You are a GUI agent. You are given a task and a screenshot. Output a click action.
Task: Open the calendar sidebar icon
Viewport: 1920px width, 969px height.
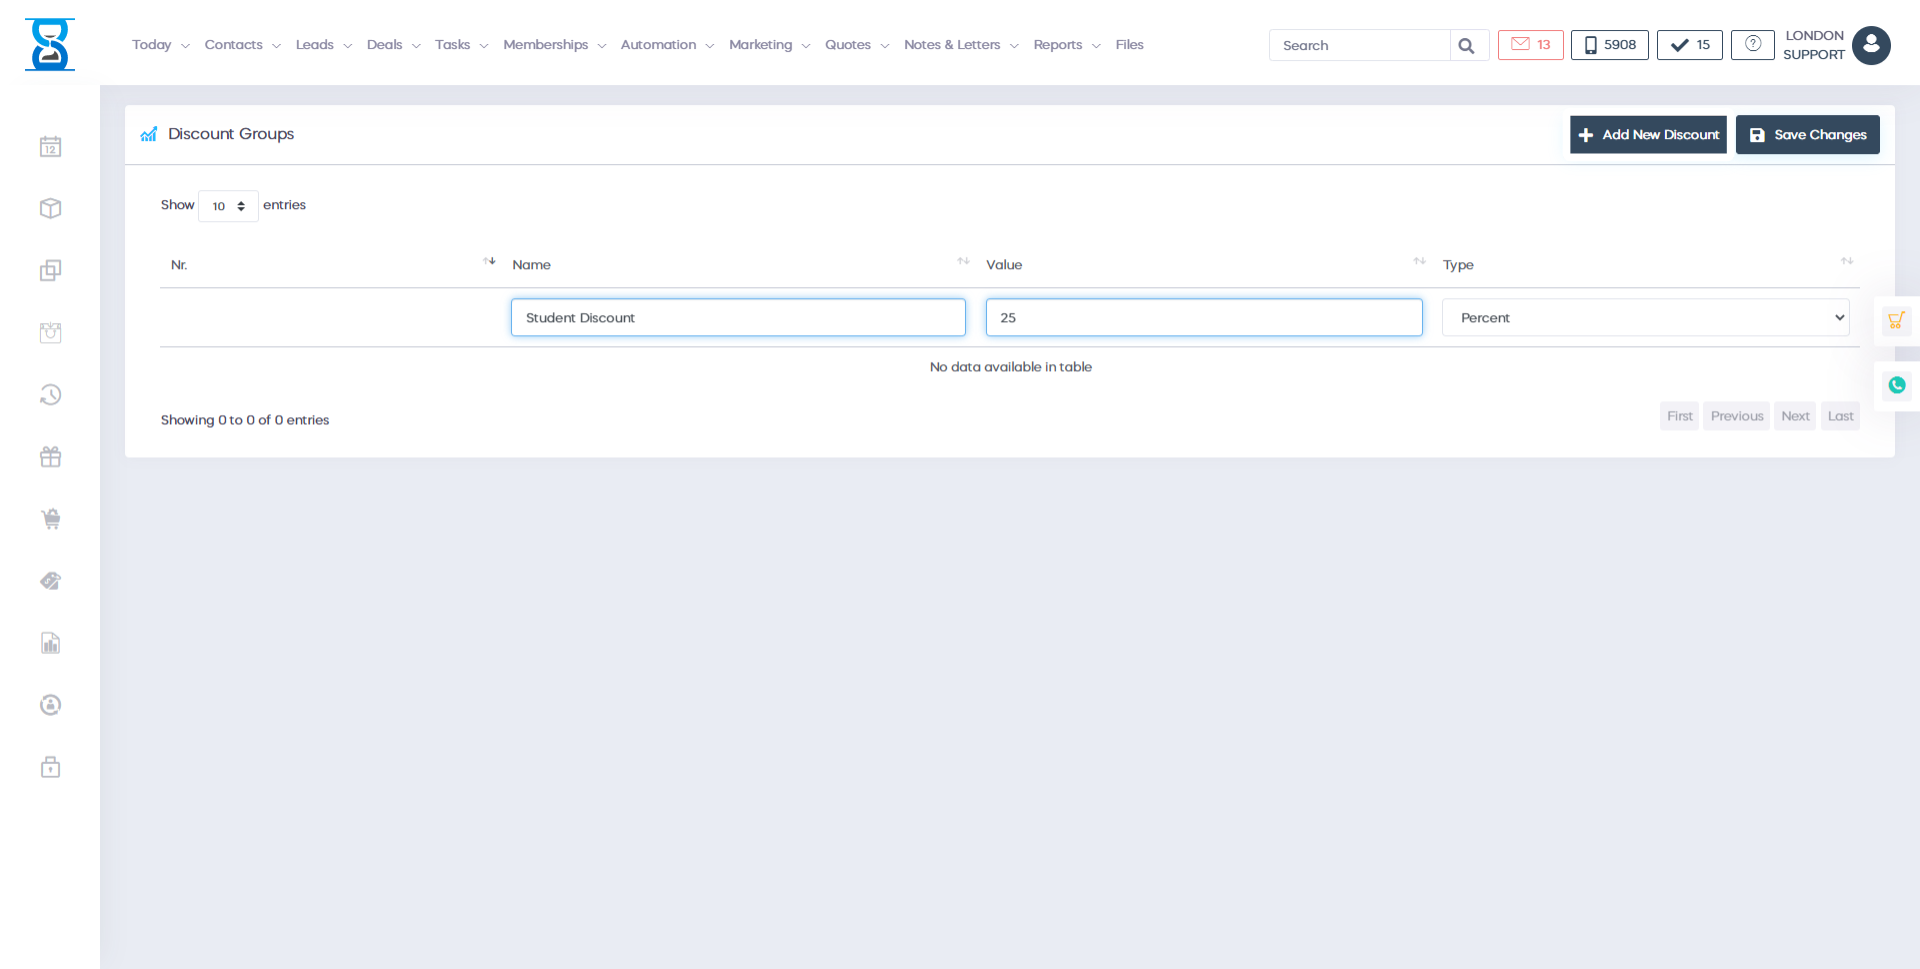click(50, 146)
